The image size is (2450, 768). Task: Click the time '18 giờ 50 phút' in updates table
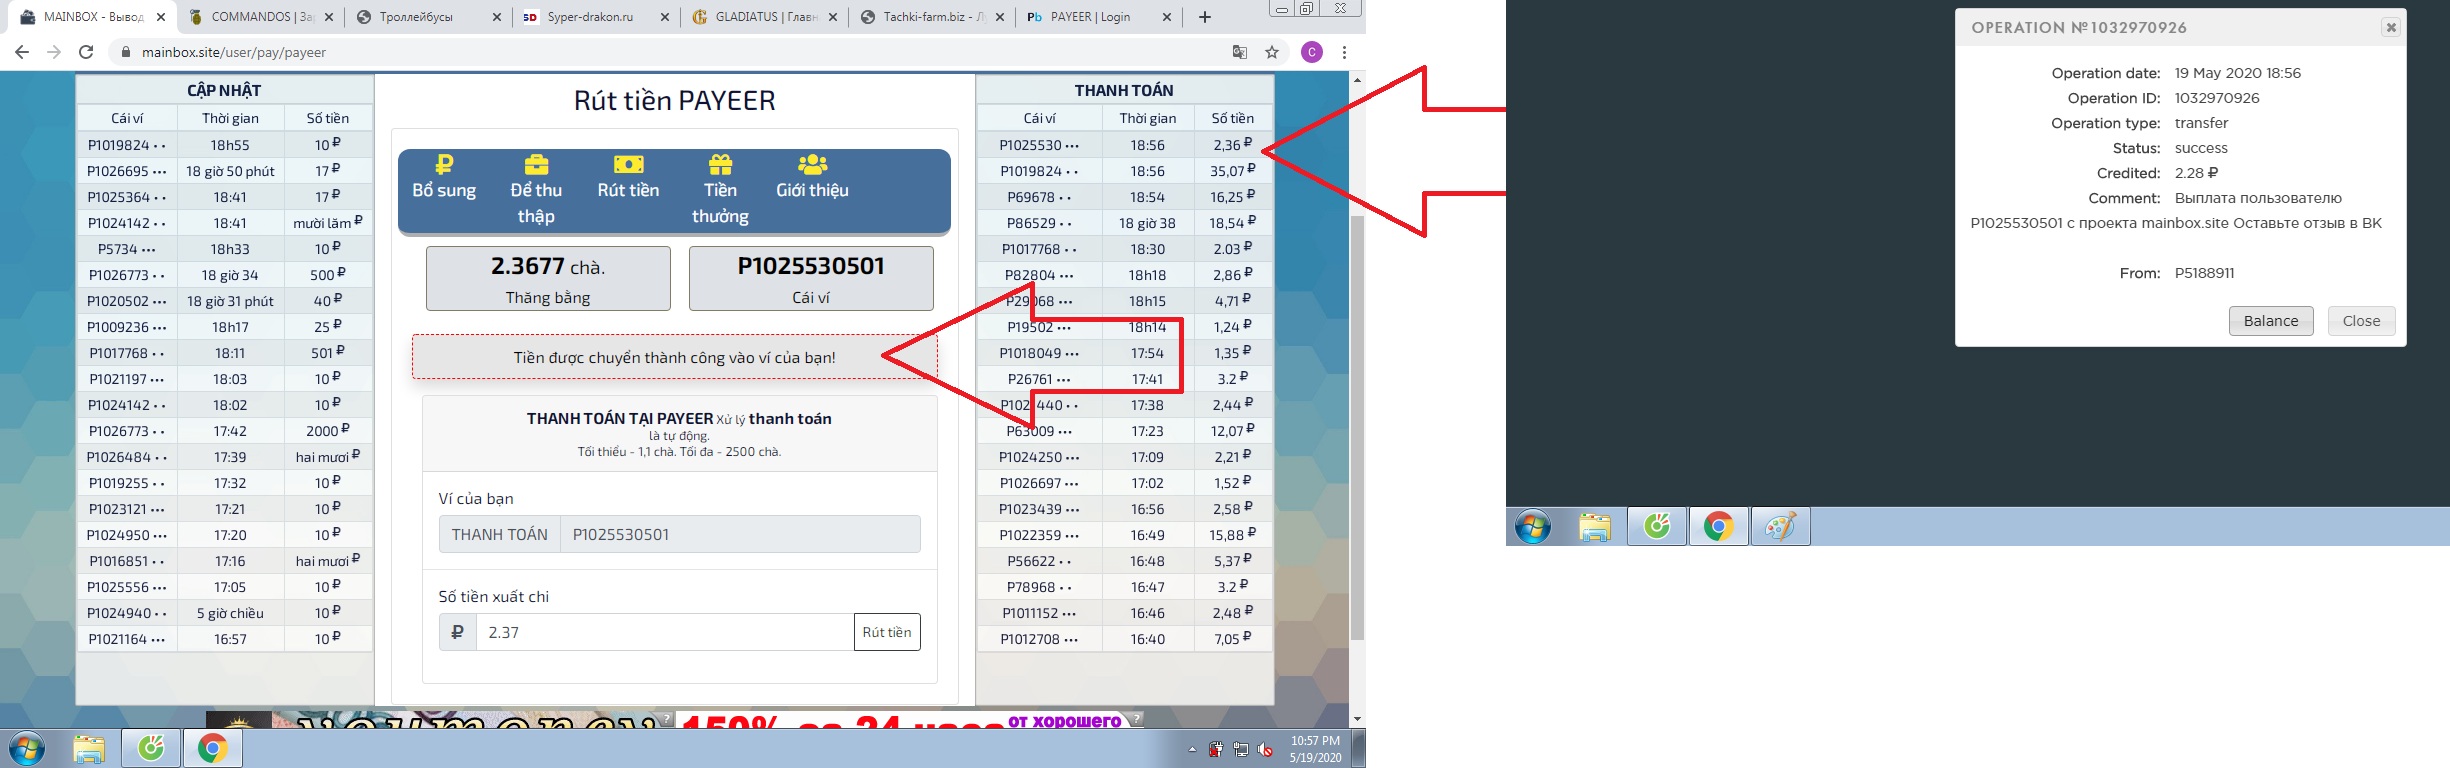[x=230, y=171]
